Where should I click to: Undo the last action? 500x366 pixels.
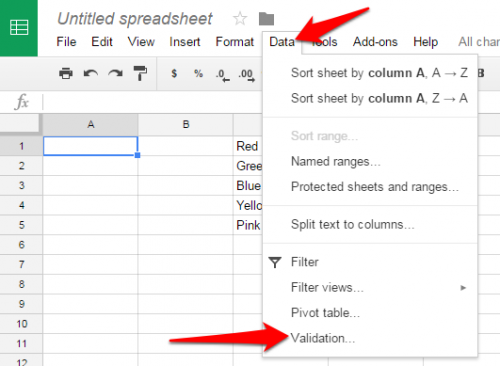pos(90,73)
